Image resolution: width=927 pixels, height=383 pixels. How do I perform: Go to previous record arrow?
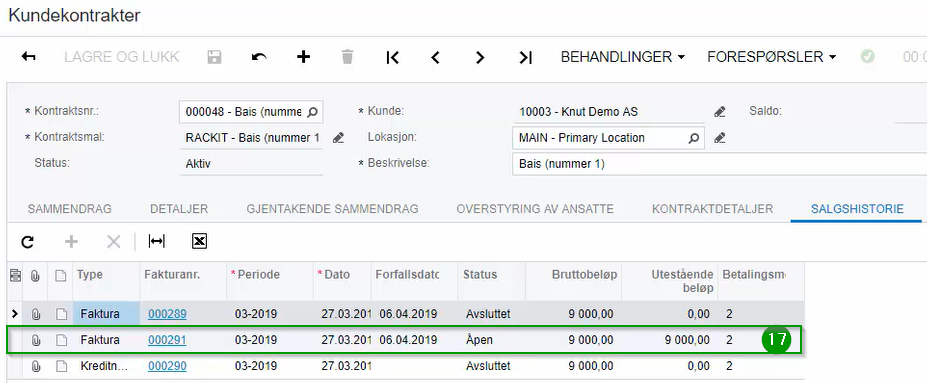[x=436, y=57]
